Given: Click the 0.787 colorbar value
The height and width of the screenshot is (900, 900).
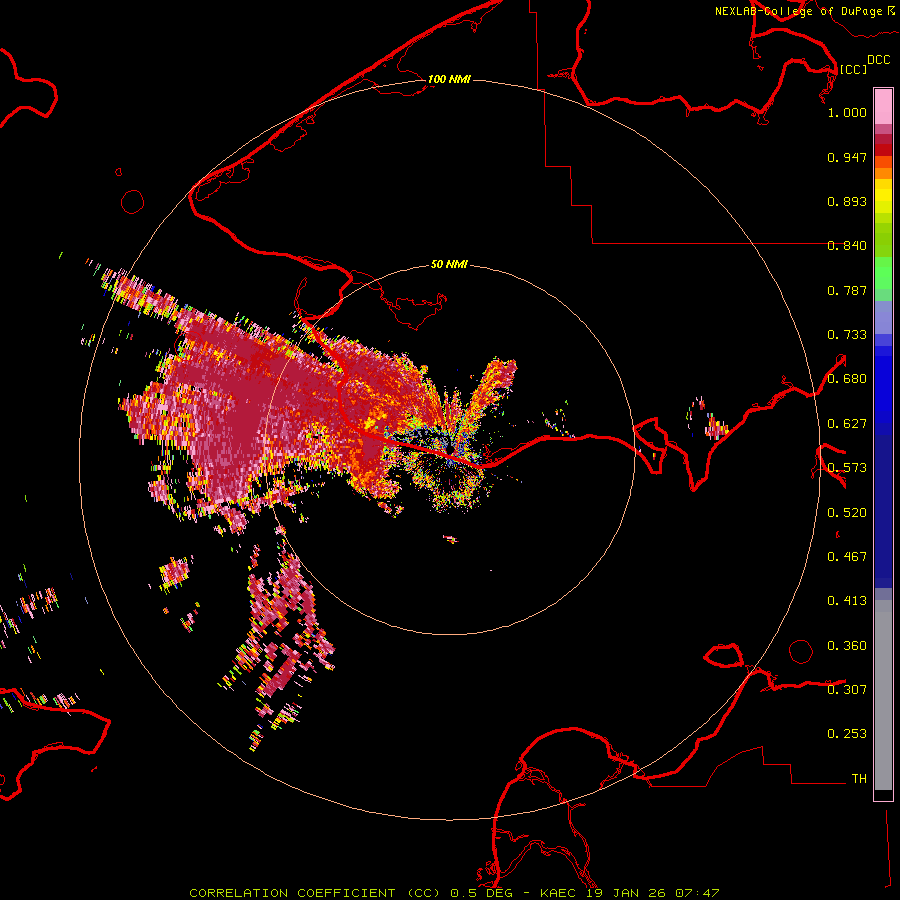Looking at the screenshot, I should coord(847,290).
